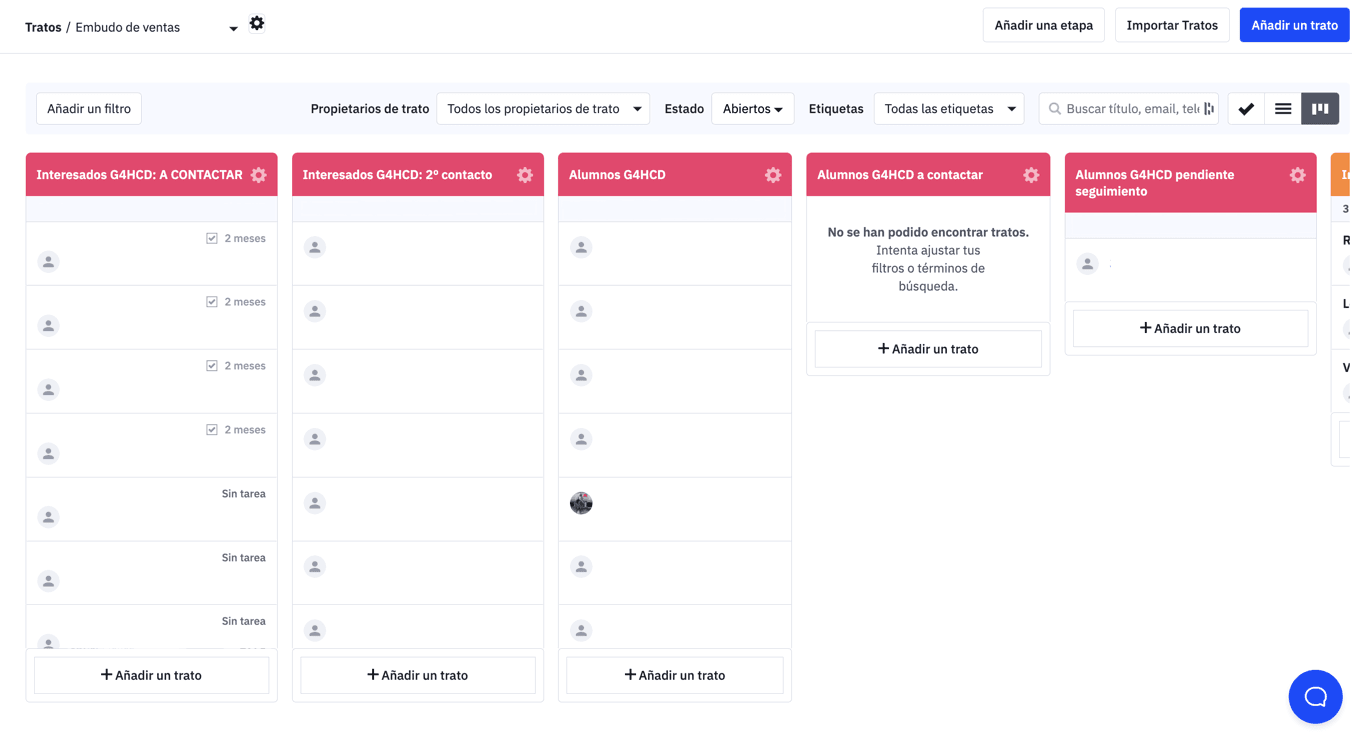Add a deal under Interesados G4HCD: A CONTACTAR
1352x742 pixels.
[151, 675]
